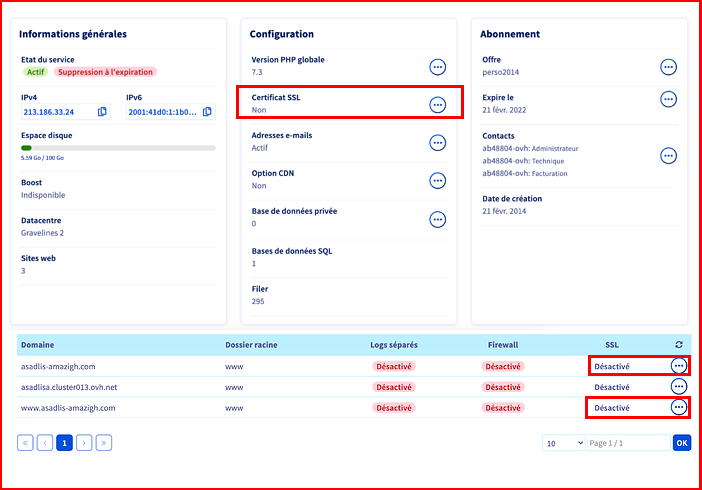Open the Adresses e-mails options menu
The width and height of the screenshot is (702, 490).
click(x=437, y=143)
